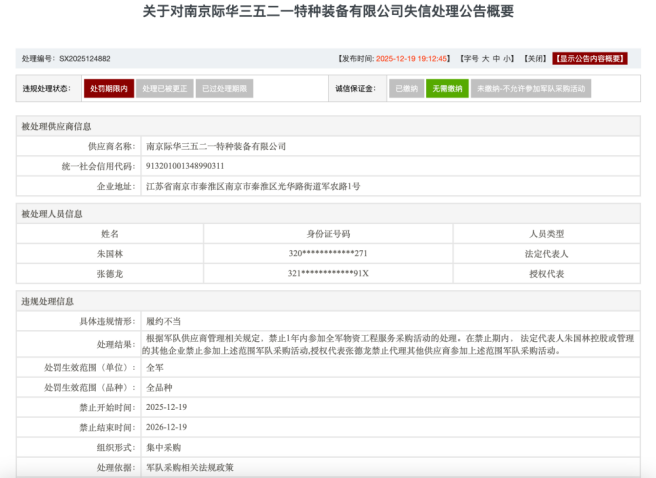Click the 显示公告内容概要 button
656x478 pixels.
(x=591, y=58)
